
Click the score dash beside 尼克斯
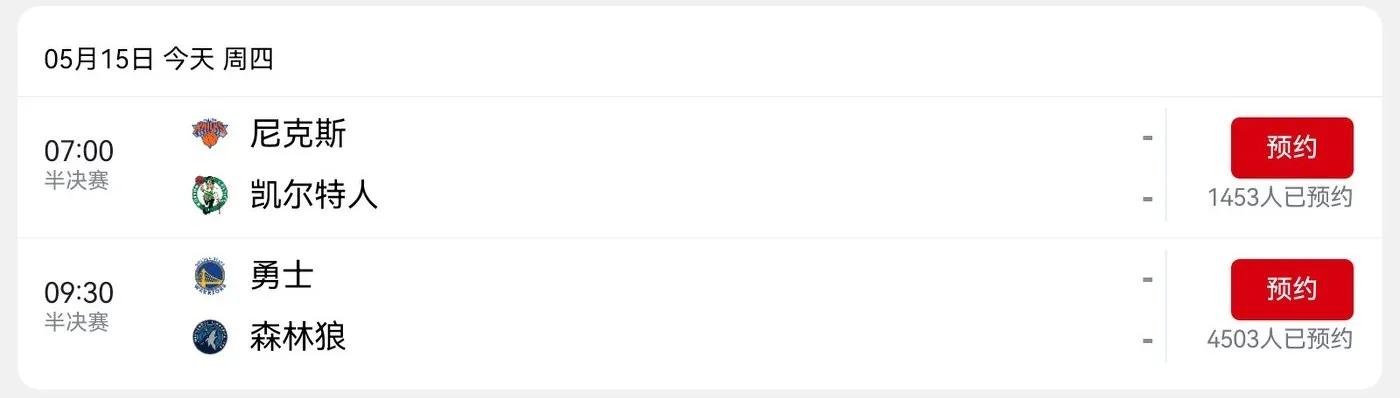point(1147,137)
